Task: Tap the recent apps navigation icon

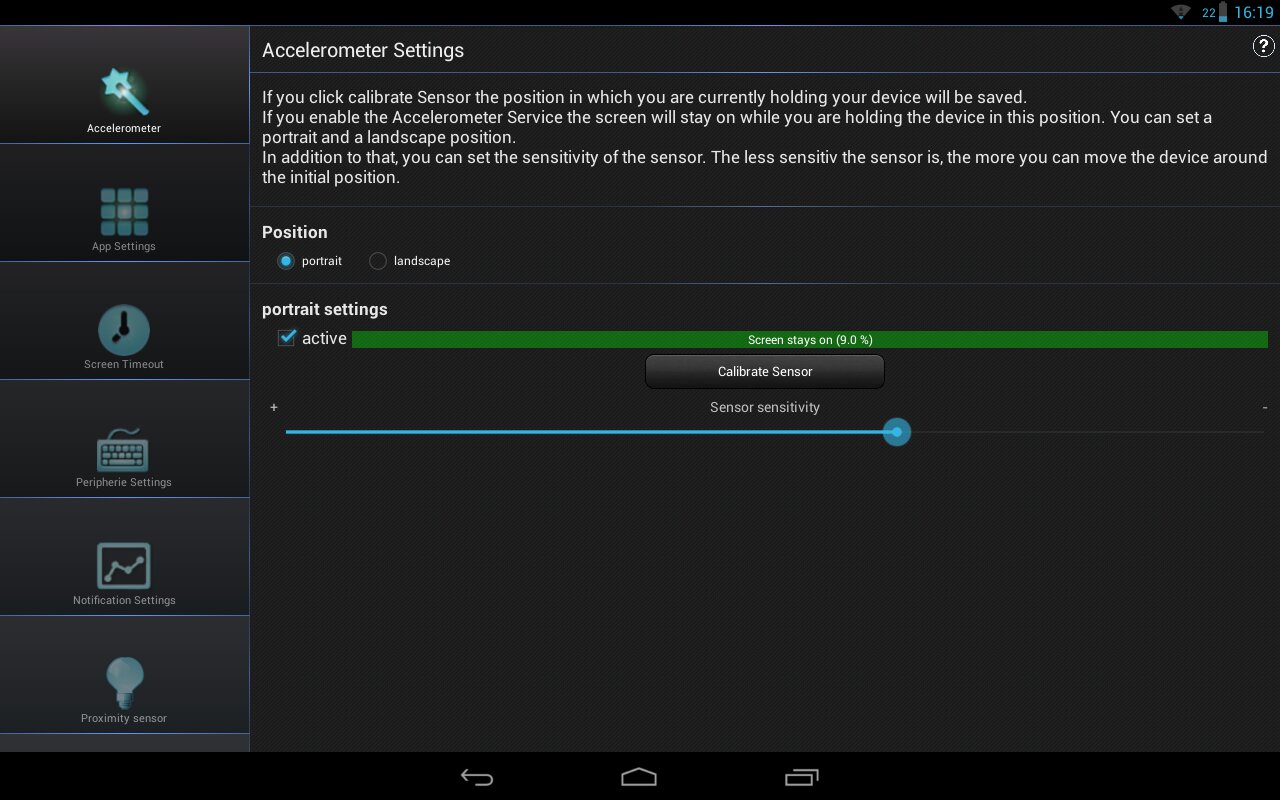Action: coord(801,777)
